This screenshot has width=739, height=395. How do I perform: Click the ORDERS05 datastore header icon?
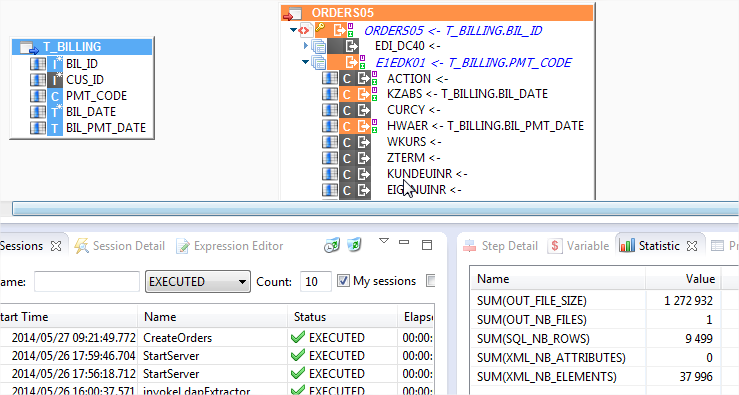click(292, 14)
